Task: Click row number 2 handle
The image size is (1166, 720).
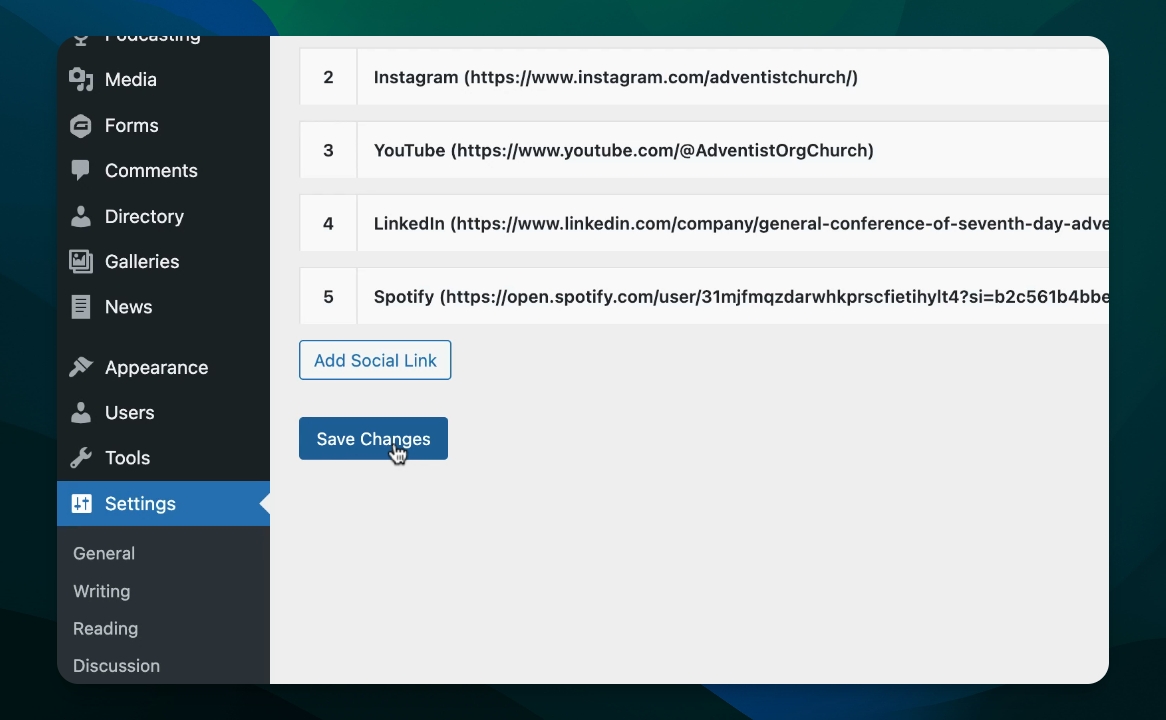Action: [328, 77]
